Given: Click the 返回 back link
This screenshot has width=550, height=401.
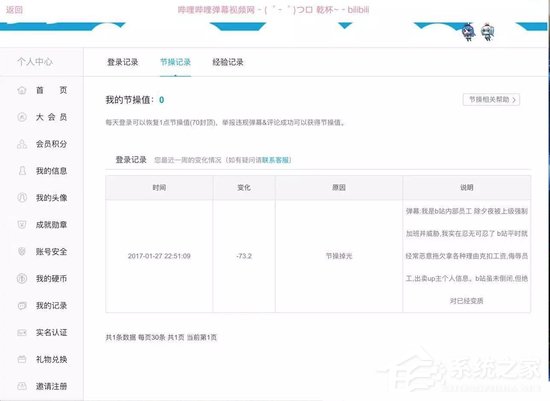Looking at the screenshot, I should click(x=14, y=10).
